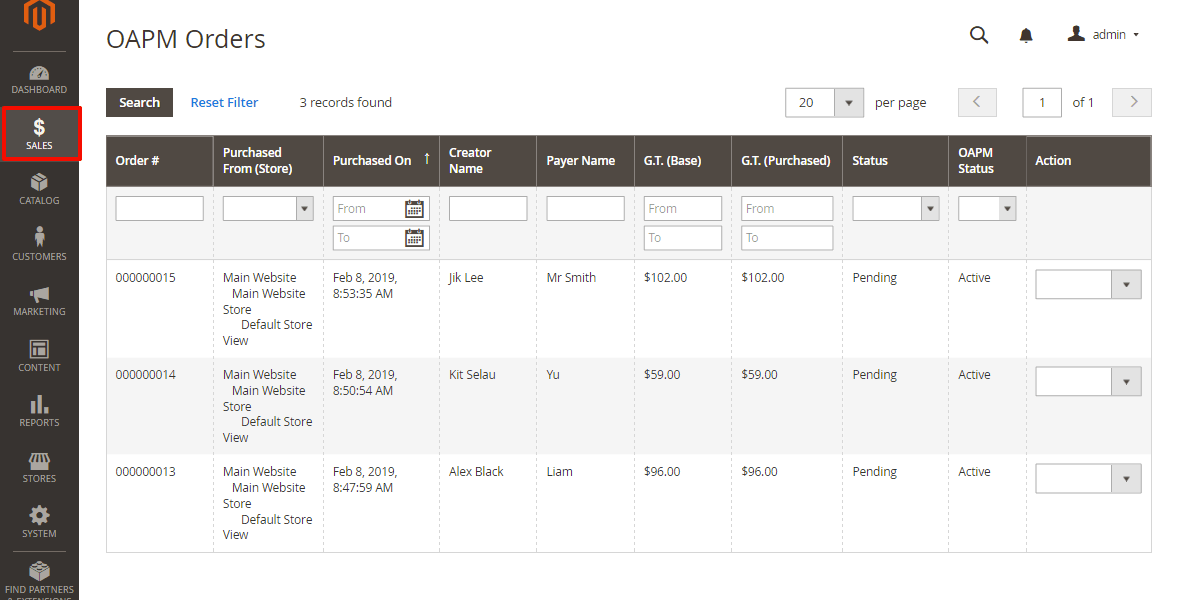Click the Reset Filter link
This screenshot has width=1179, height=600.
pyautogui.click(x=224, y=103)
